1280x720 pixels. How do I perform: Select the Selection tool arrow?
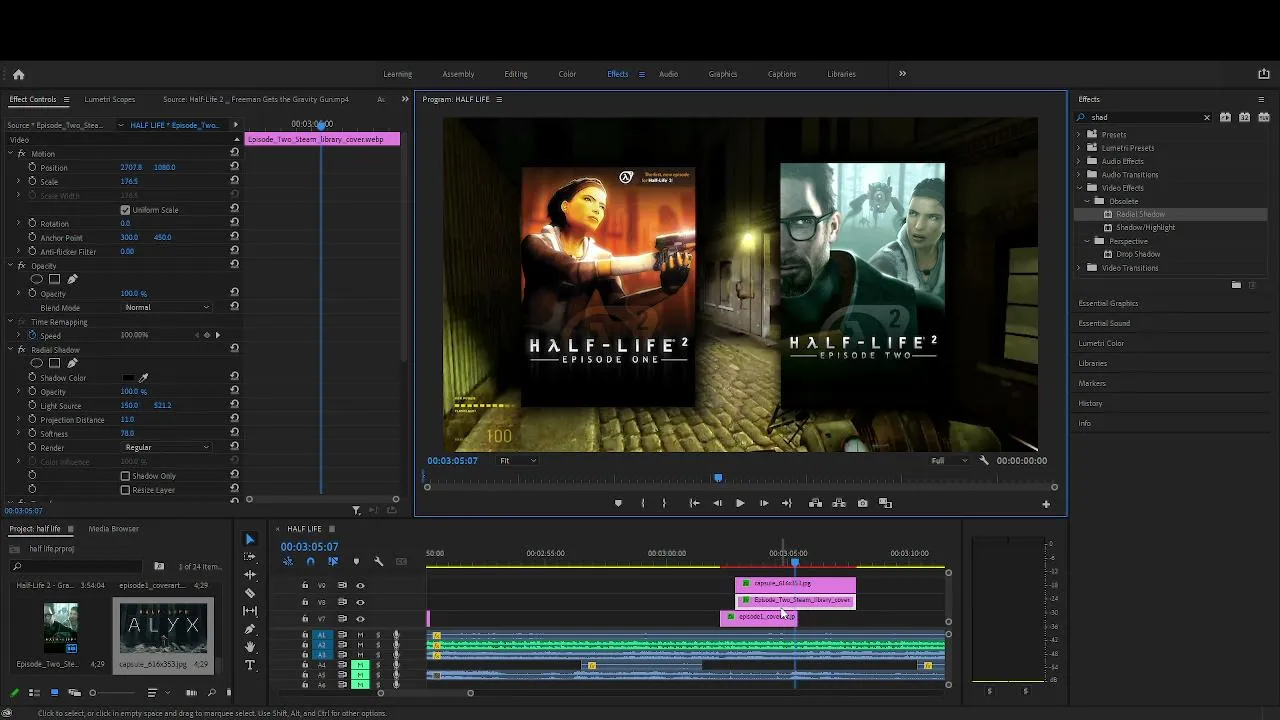coord(250,539)
